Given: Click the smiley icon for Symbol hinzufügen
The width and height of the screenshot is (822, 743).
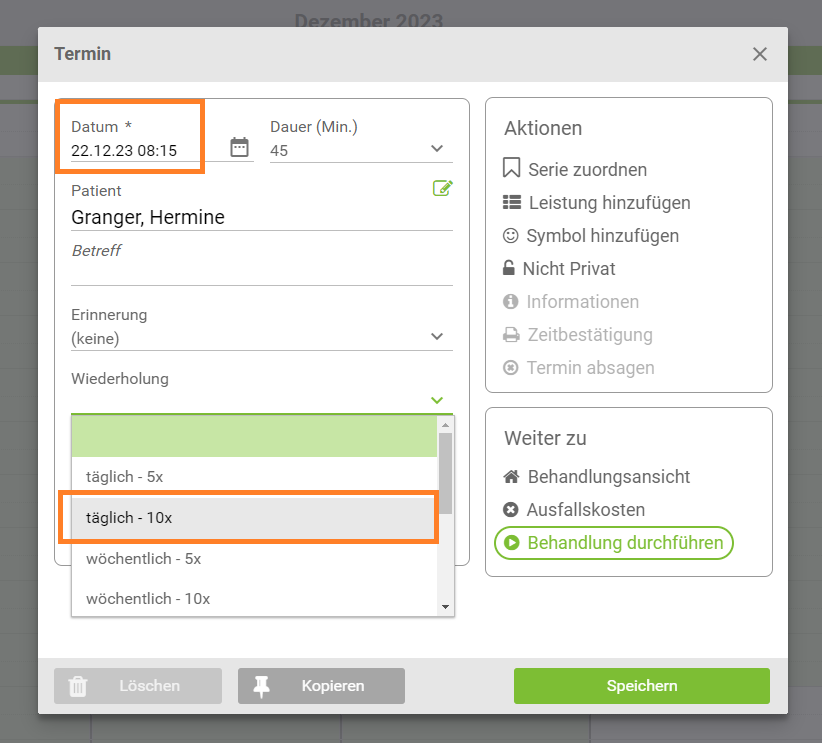Looking at the screenshot, I should pos(511,235).
